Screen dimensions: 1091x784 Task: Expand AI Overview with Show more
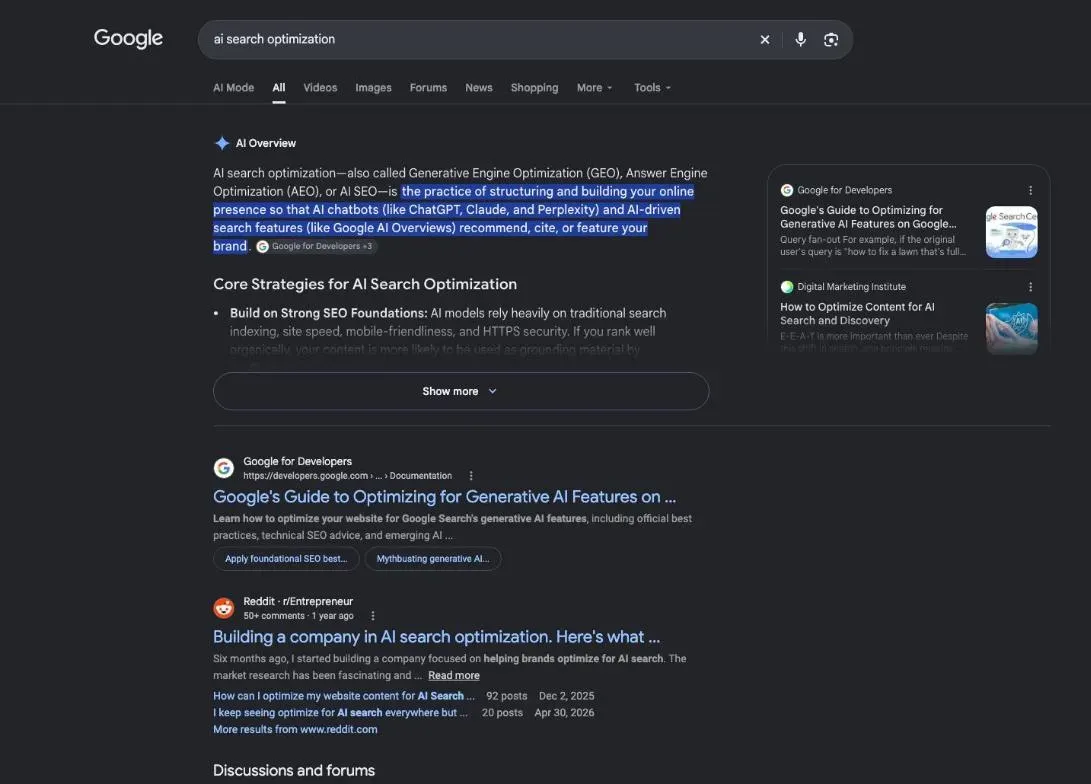coord(461,391)
